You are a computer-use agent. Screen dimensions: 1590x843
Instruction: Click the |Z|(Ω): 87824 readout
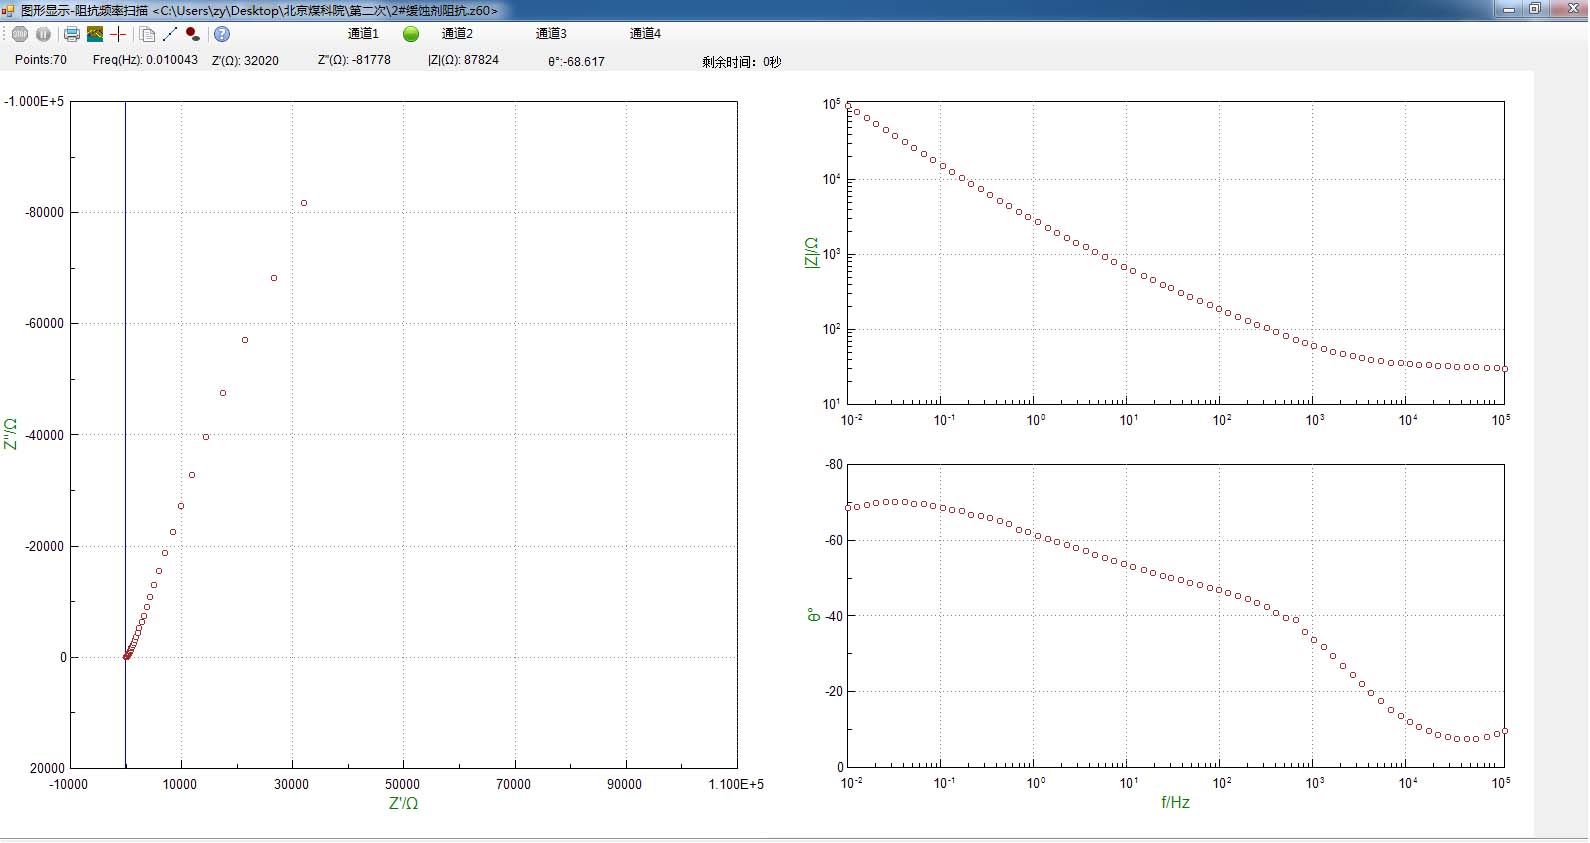(x=463, y=60)
